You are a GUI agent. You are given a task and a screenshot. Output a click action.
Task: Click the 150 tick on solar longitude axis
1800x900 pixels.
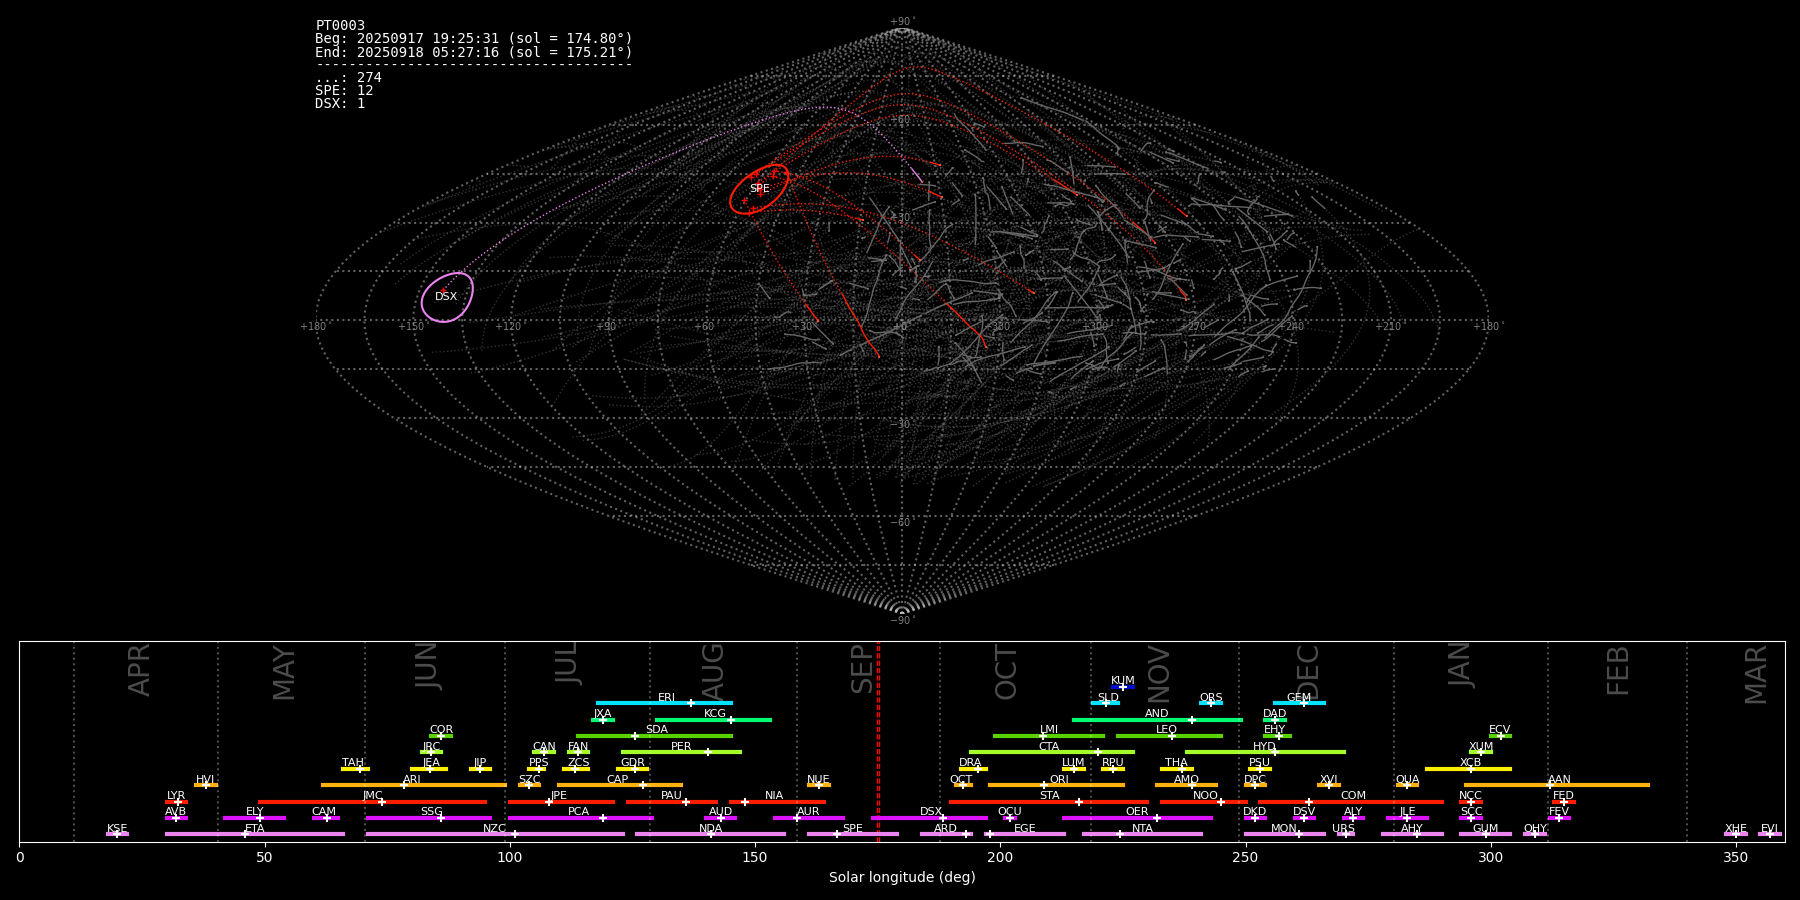755,857
